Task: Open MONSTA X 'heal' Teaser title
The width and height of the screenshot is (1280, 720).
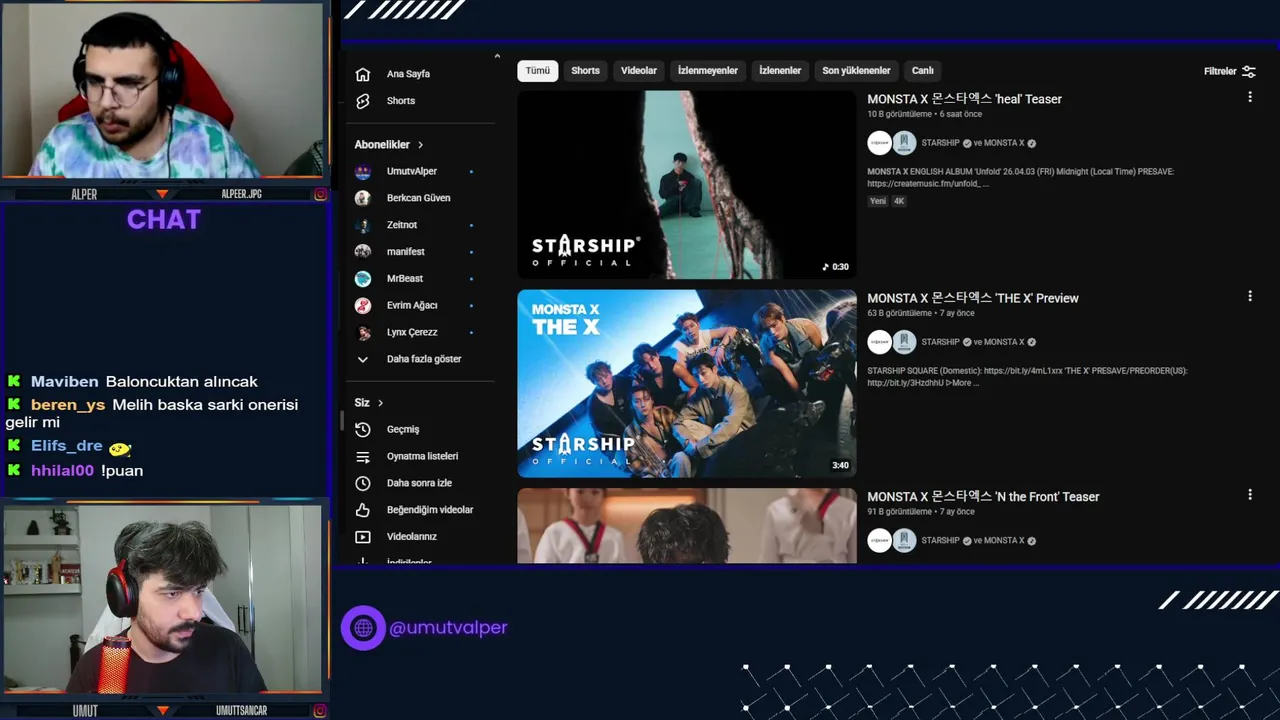Action: tap(964, 99)
